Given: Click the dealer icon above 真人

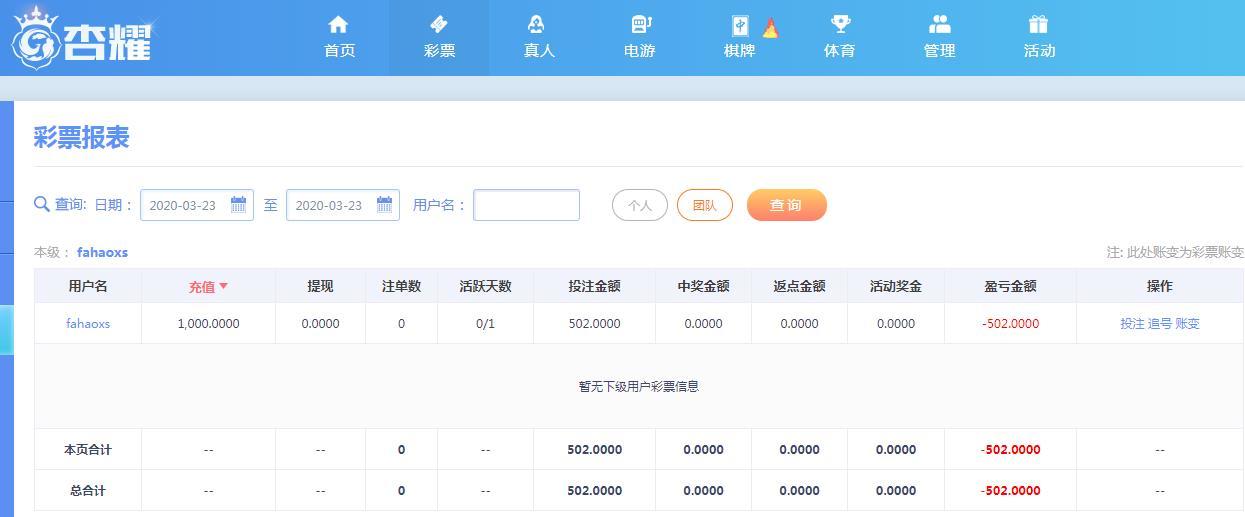Looking at the screenshot, I should (x=538, y=24).
